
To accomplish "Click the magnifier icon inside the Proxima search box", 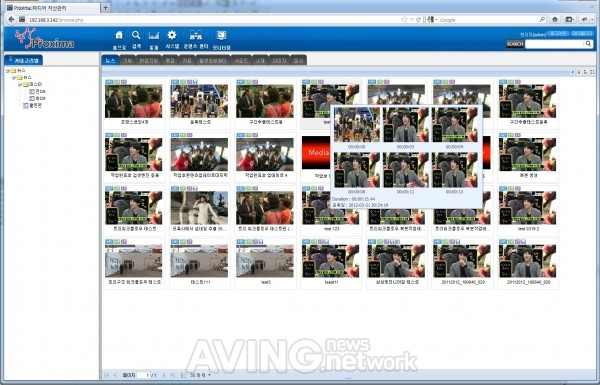I will (x=588, y=44).
